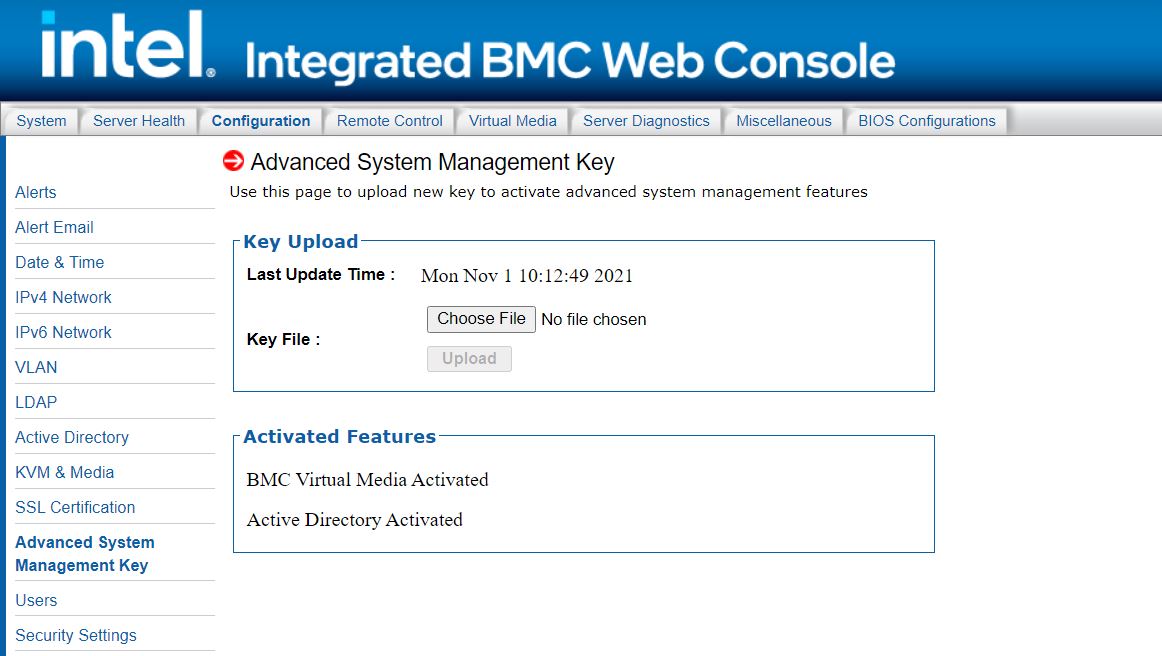Navigate to Alert Email settings
The image size is (1162, 656).
pyautogui.click(x=54, y=227)
